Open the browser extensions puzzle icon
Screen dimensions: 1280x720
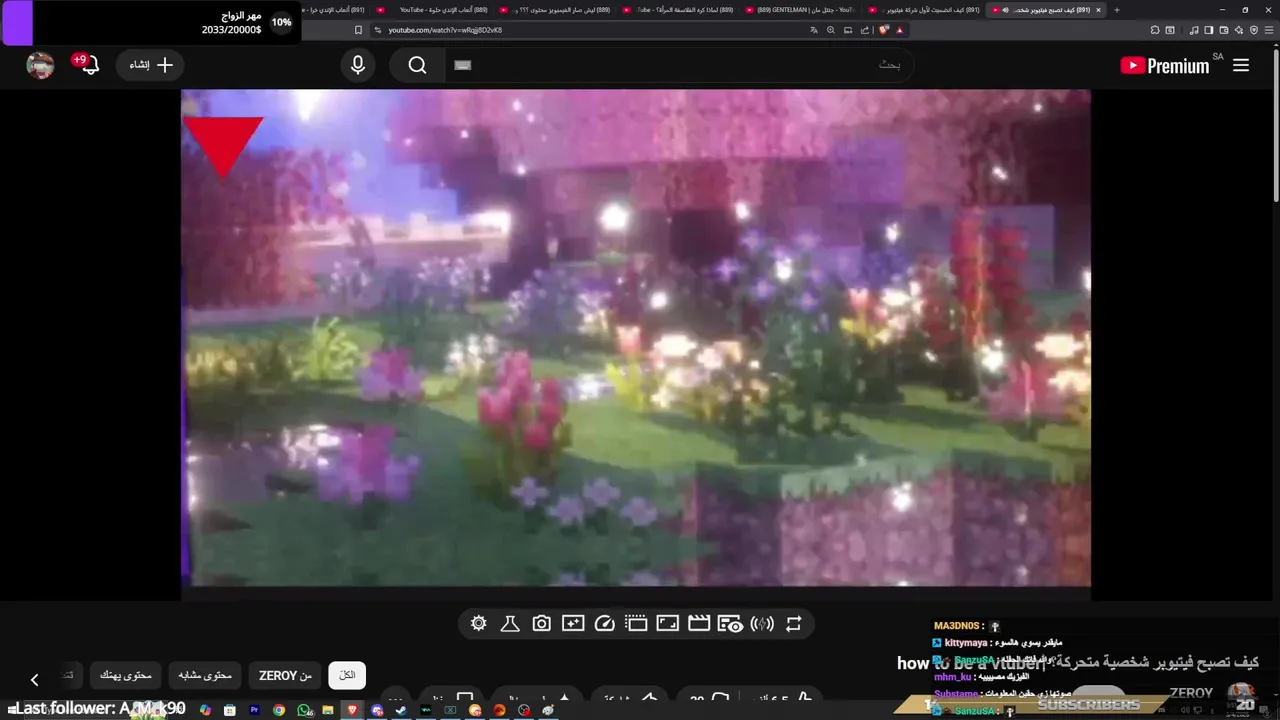click(x=1155, y=30)
